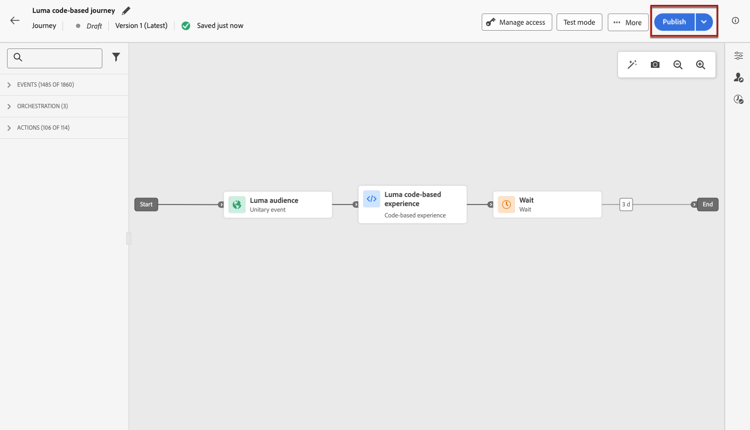Select the End node
The image size is (750, 430).
click(707, 204)
